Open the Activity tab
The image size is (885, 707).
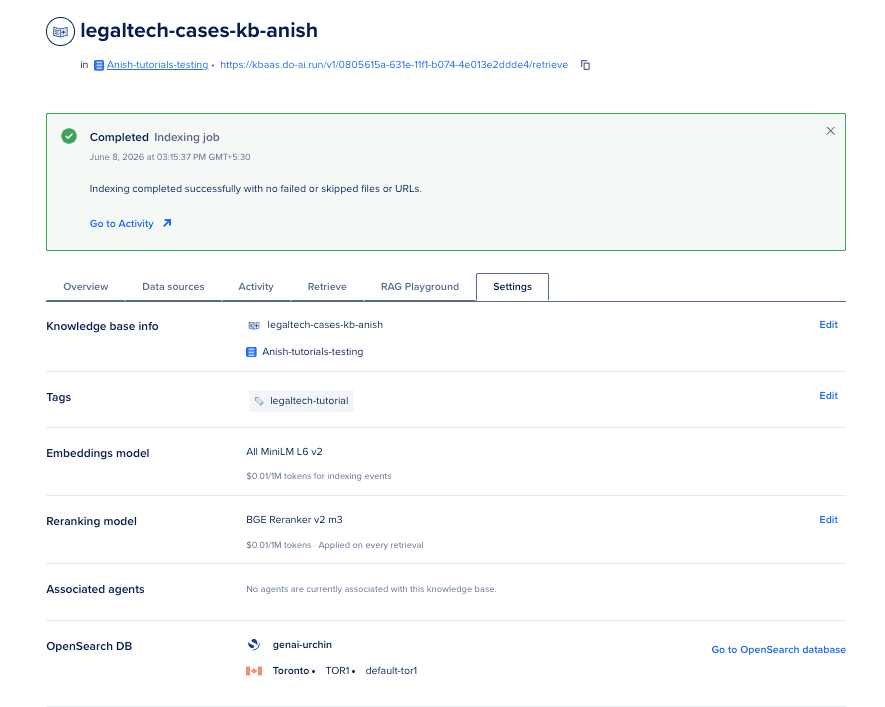[256, 287]
